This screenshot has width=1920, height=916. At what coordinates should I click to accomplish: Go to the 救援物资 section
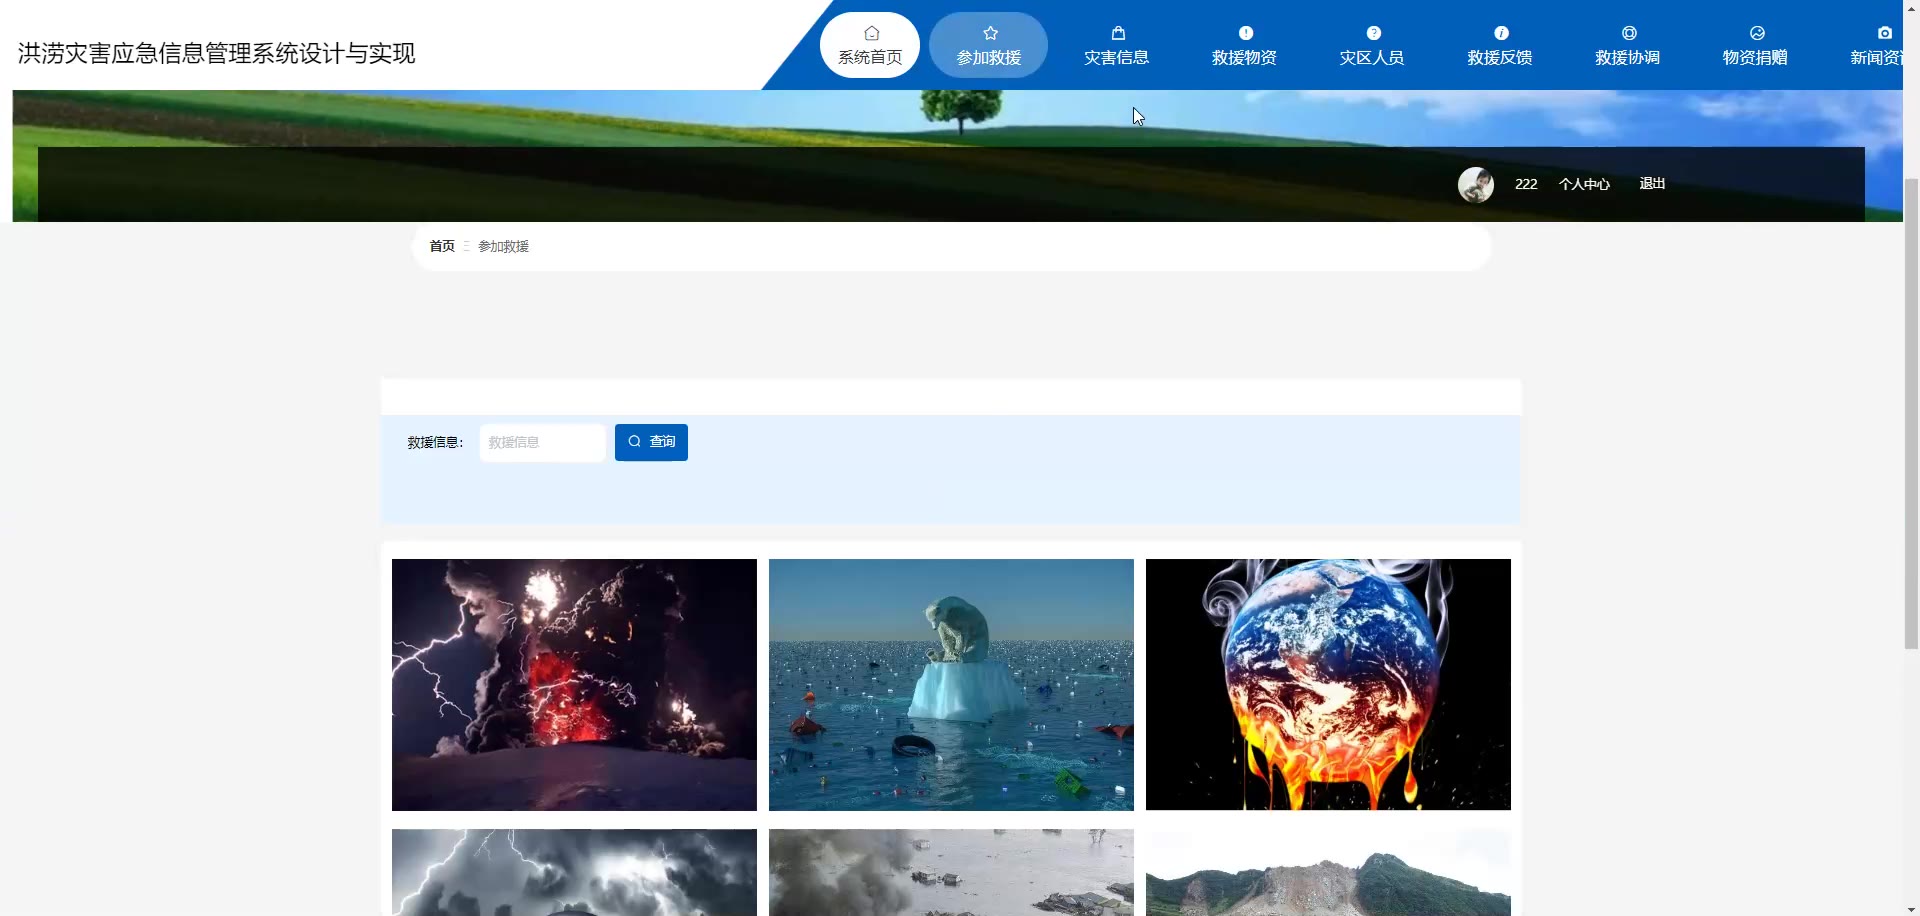pos(1244,45)
